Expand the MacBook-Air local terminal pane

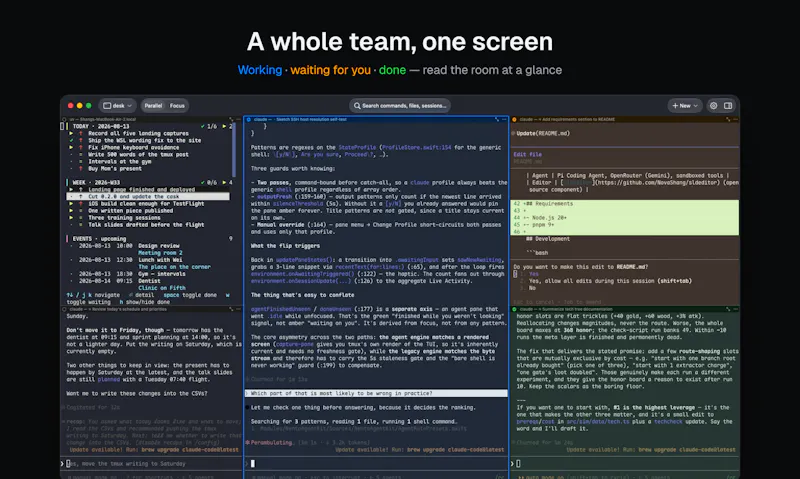(231, 119)
